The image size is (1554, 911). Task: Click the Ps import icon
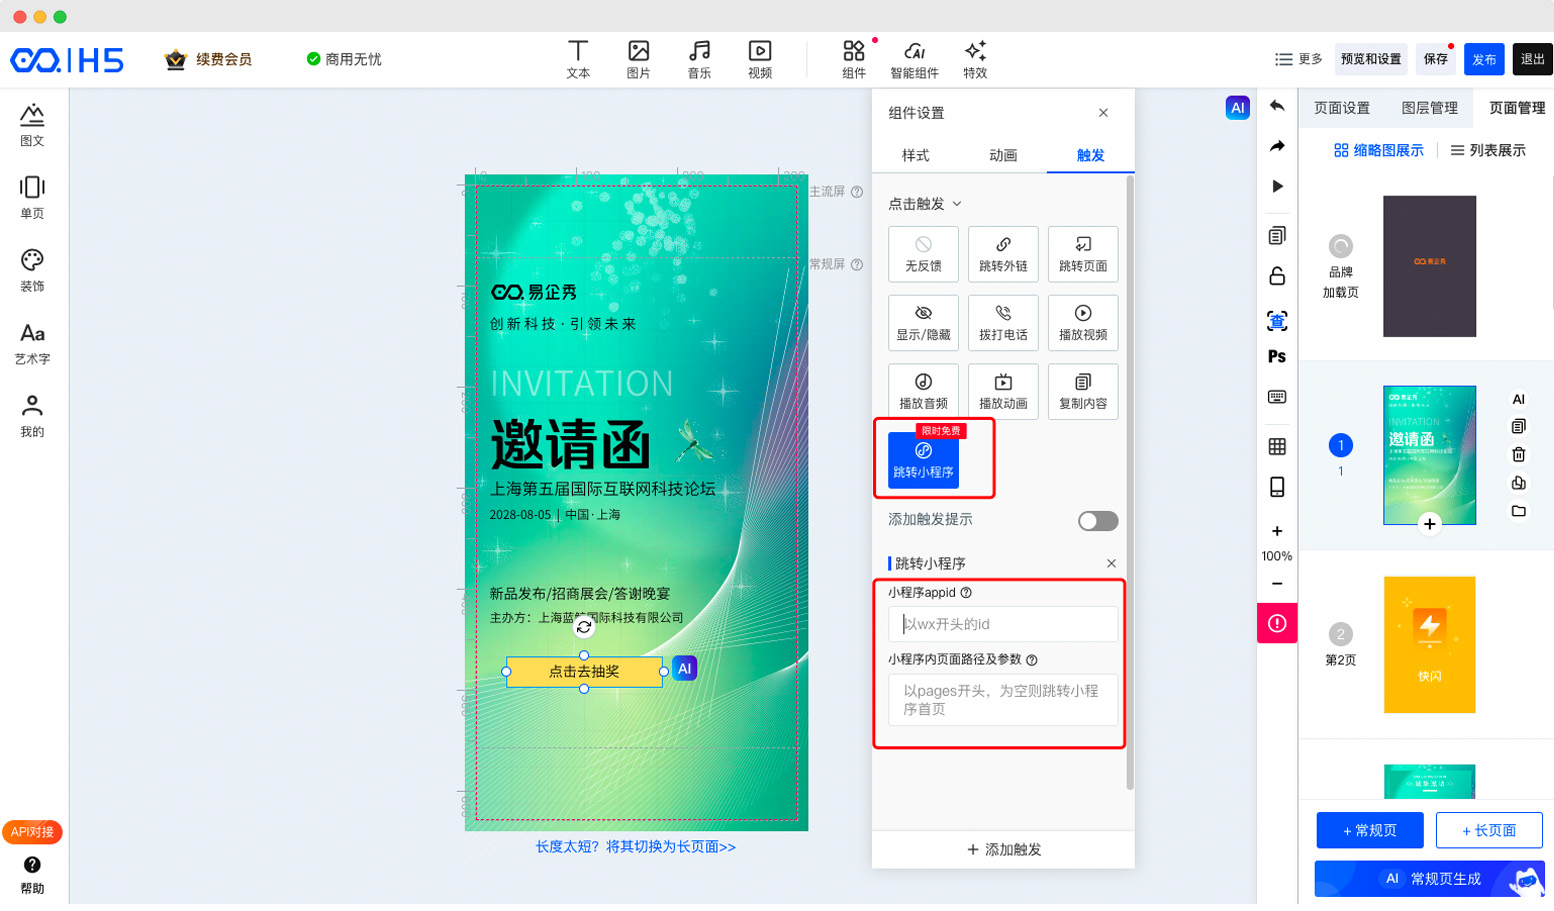pyautogui.click(x=1277, y=356)
